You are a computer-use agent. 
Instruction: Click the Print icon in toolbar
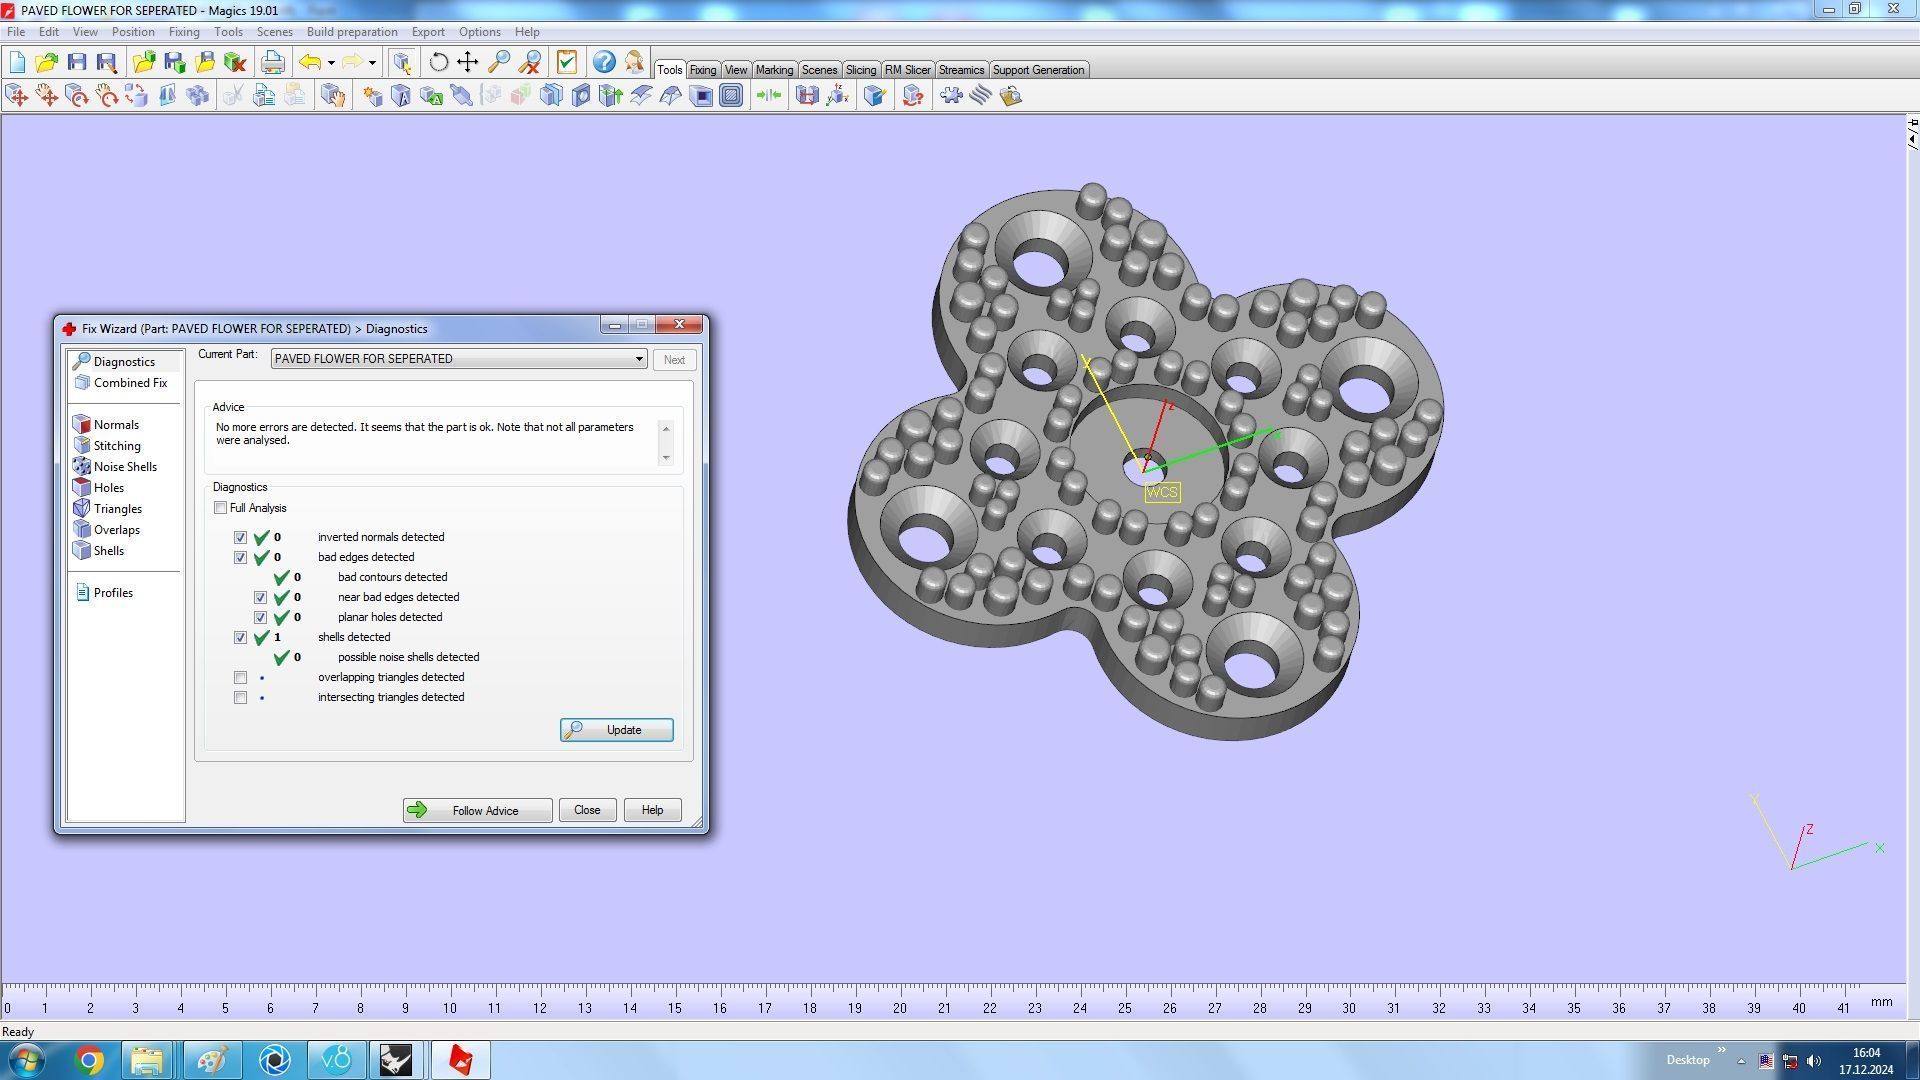[272, 62]
